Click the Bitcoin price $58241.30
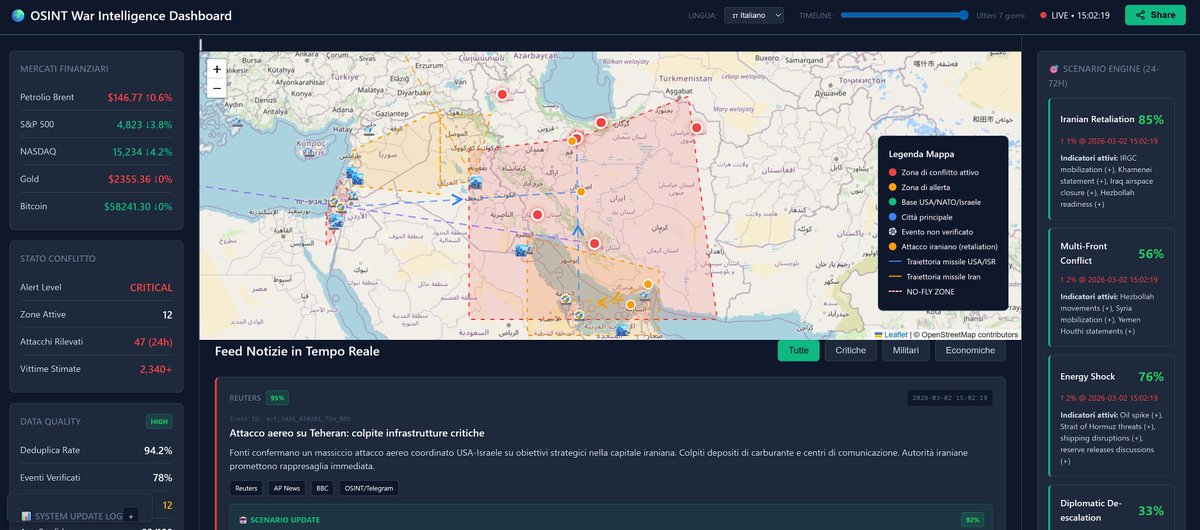Image resolution: width=1200 pixels, height=530 pixels. point(128,206)
